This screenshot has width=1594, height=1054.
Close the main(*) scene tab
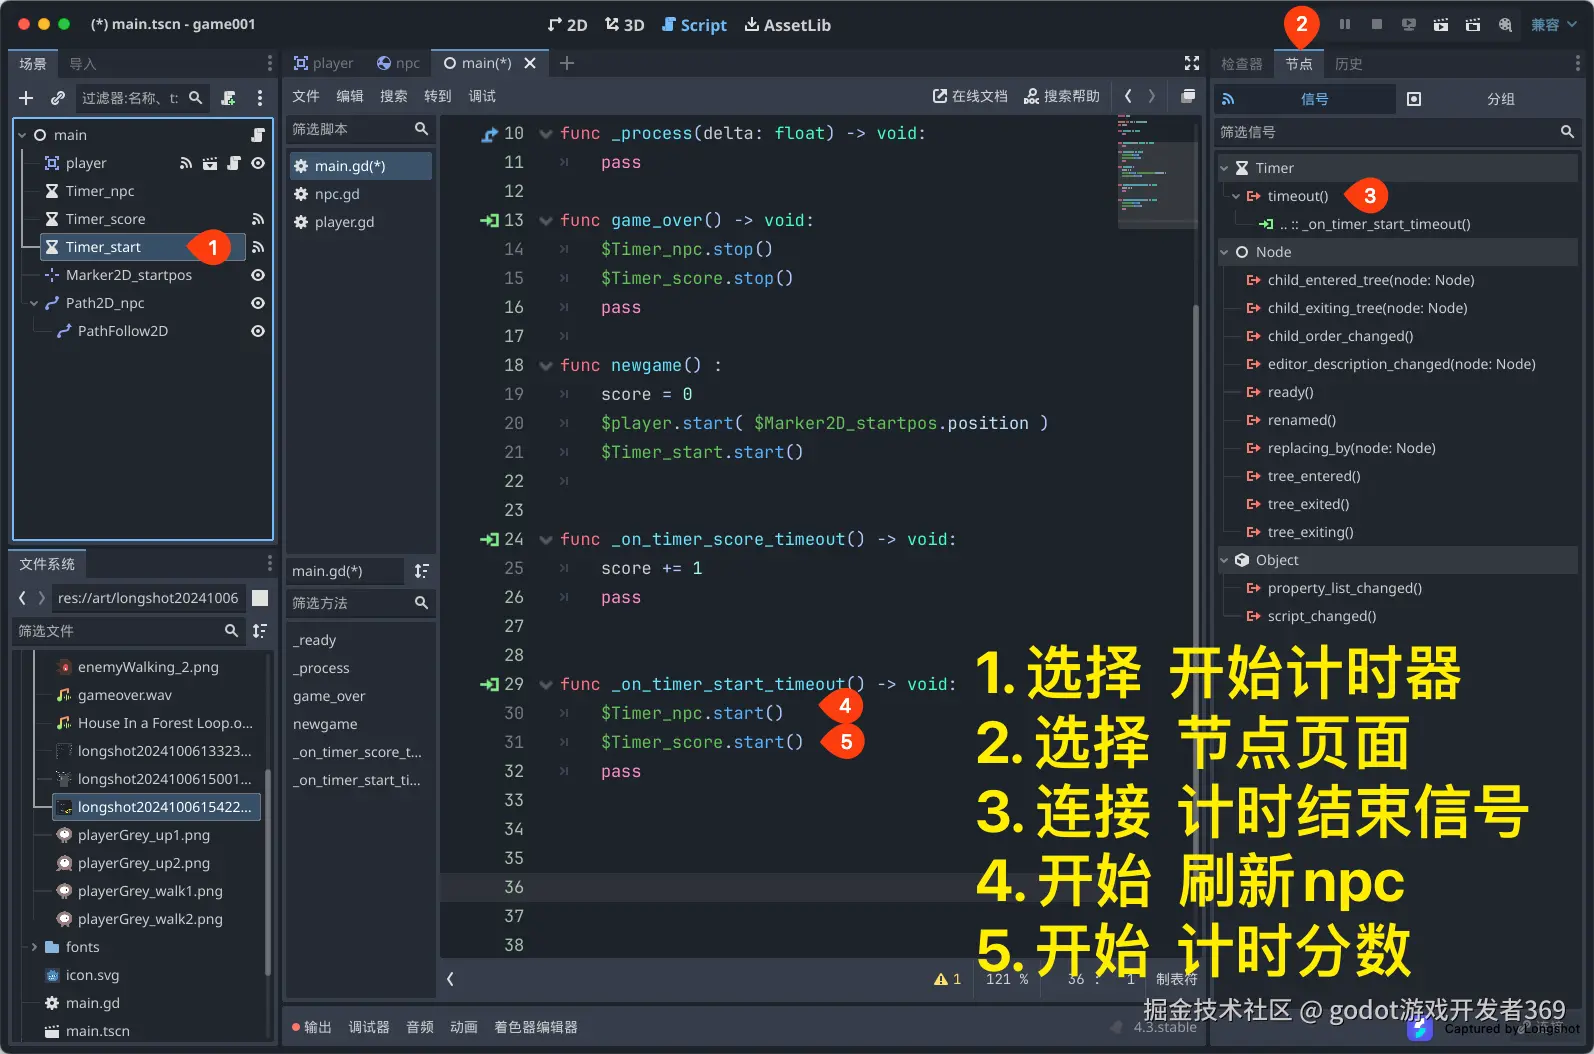530,63
